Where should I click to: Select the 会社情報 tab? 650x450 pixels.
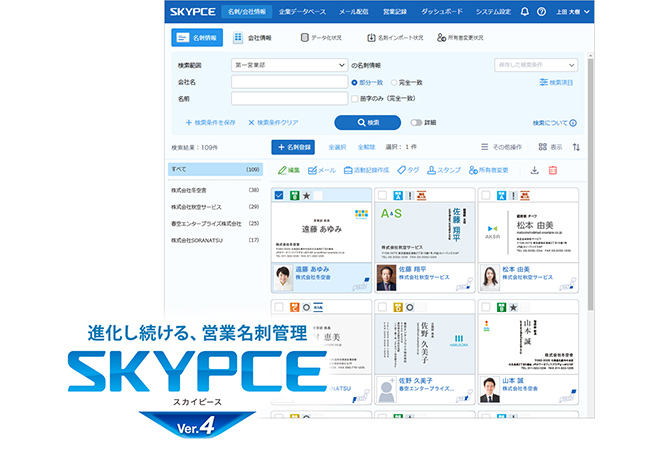tap(252, 38)
